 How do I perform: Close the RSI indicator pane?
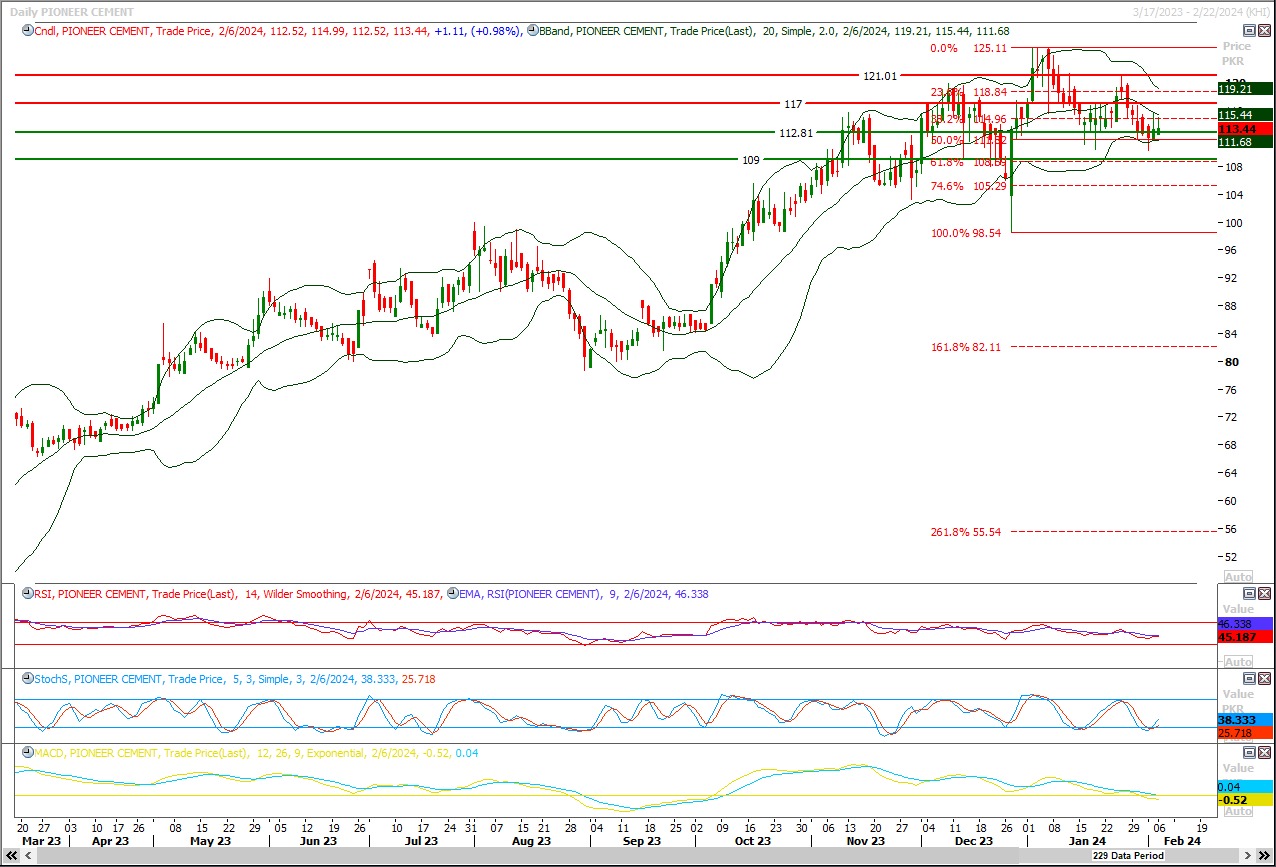click(x=1264, y=593)
